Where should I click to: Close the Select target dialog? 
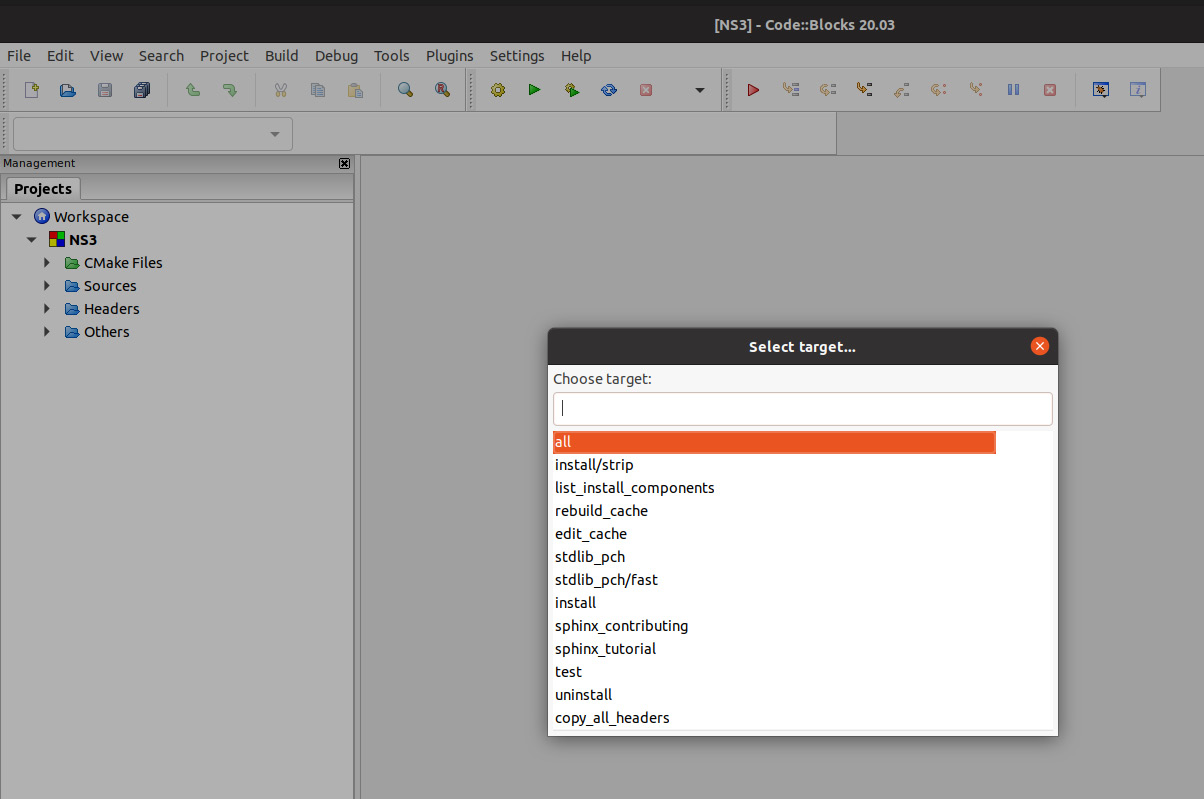click(x=1040, y=346)
